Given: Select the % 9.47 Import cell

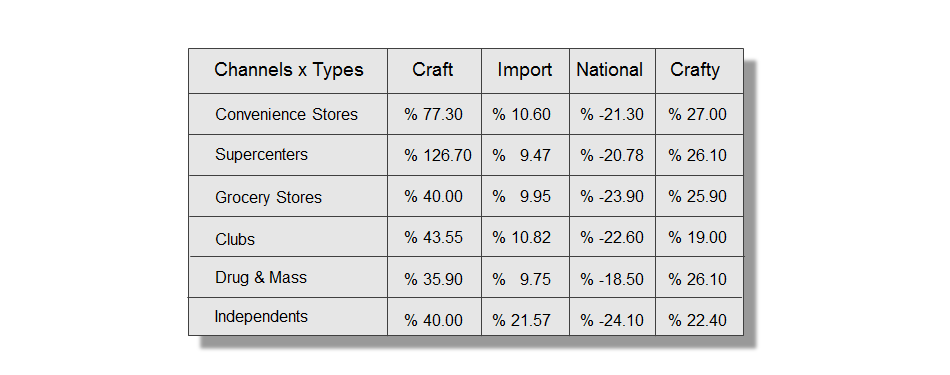Looking at the screenshot, I should (x=525, y=155).
